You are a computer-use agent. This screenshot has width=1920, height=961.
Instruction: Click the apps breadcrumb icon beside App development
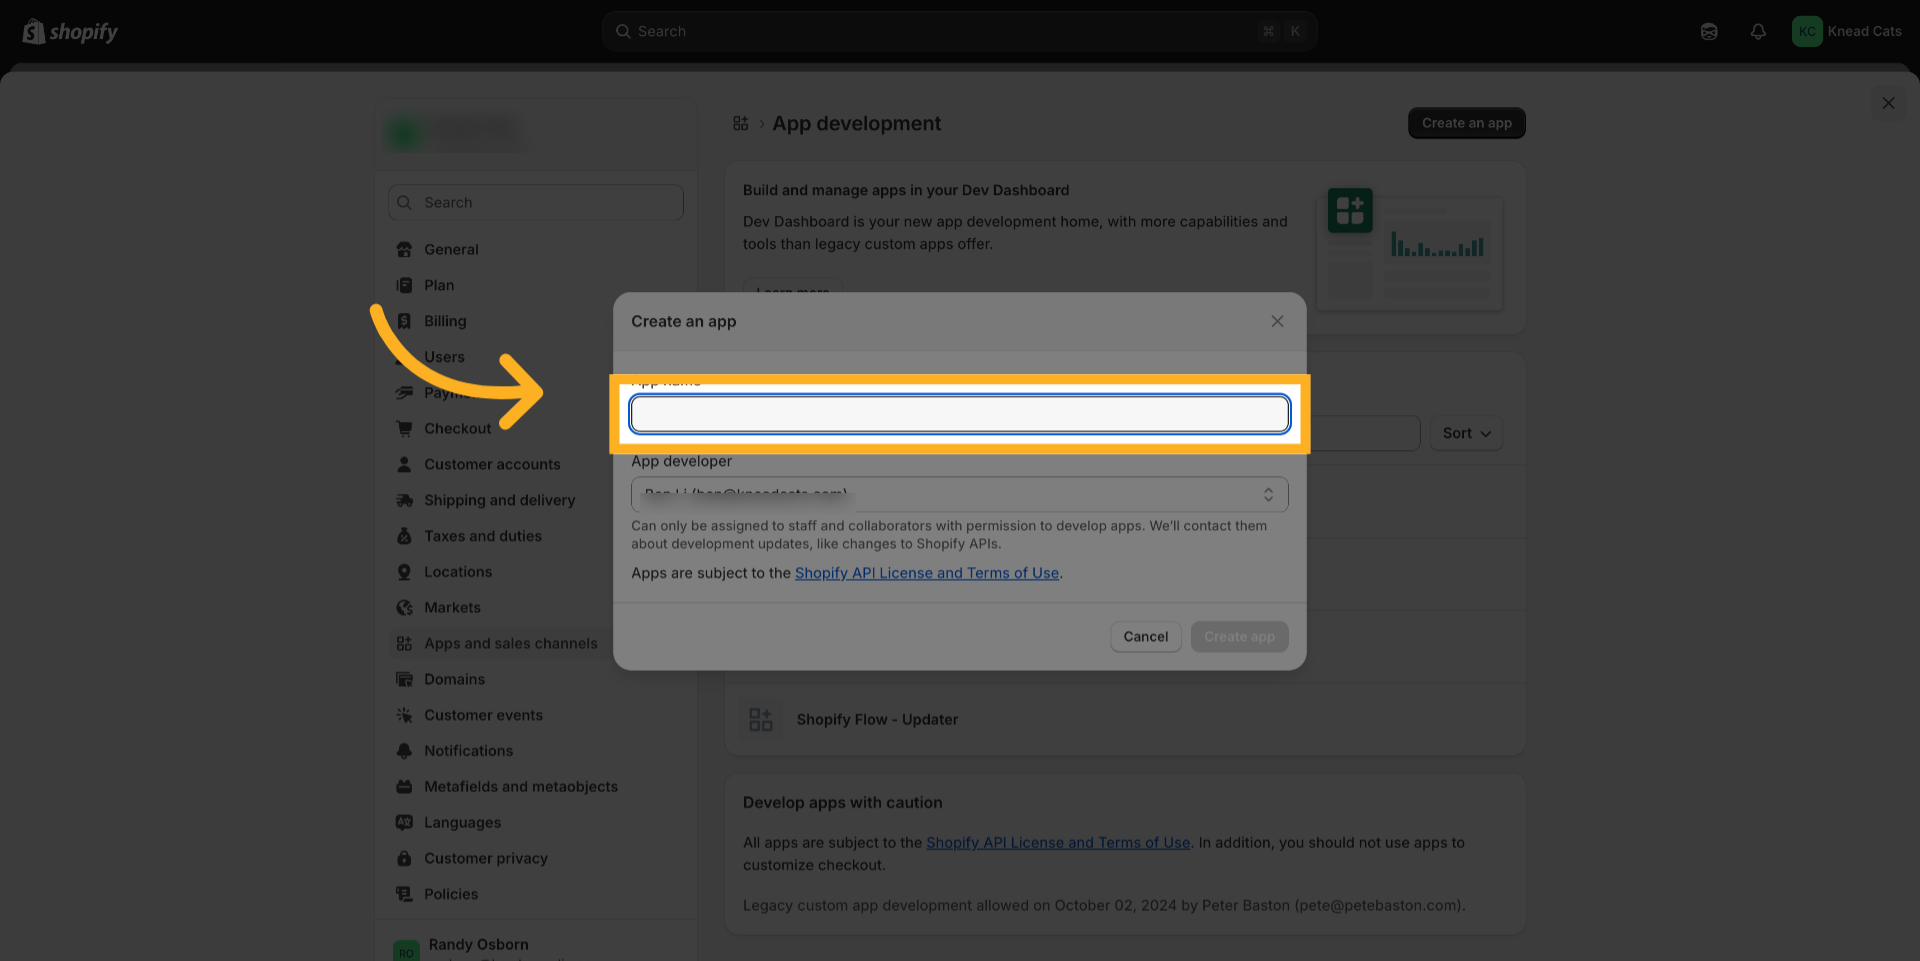tap(740, 123)
